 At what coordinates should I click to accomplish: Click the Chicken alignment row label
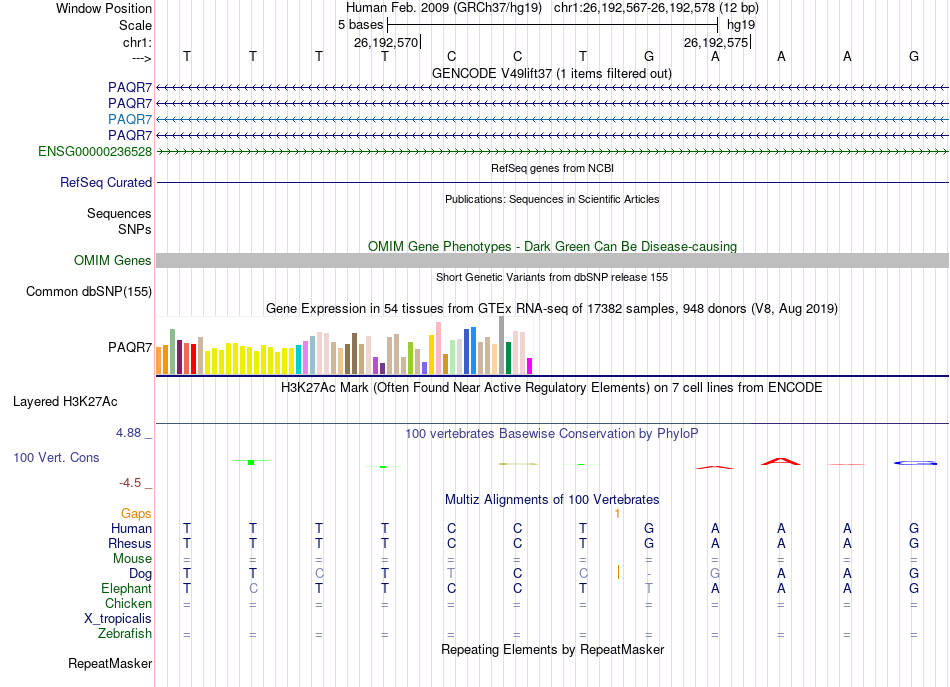point(128,603)
